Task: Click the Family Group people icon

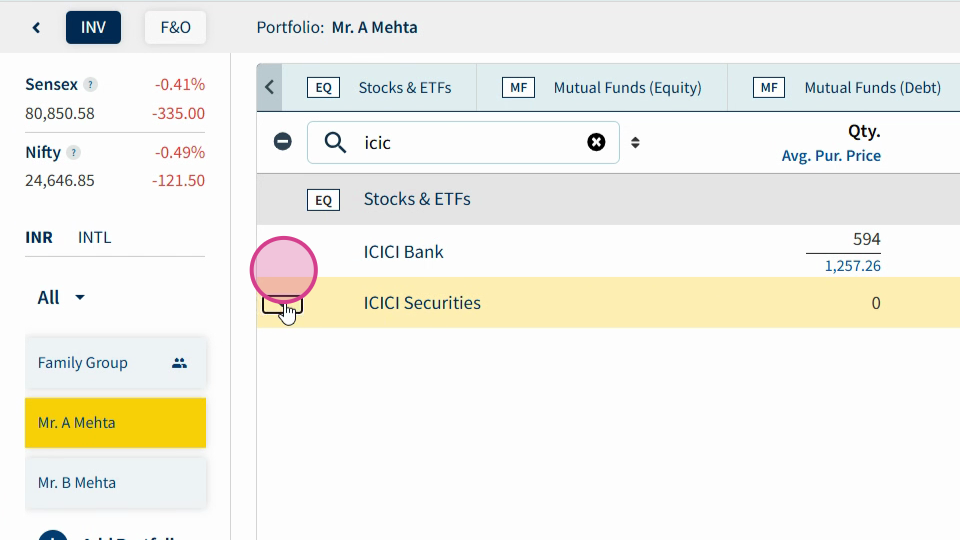Action: (x=179, y=363)
